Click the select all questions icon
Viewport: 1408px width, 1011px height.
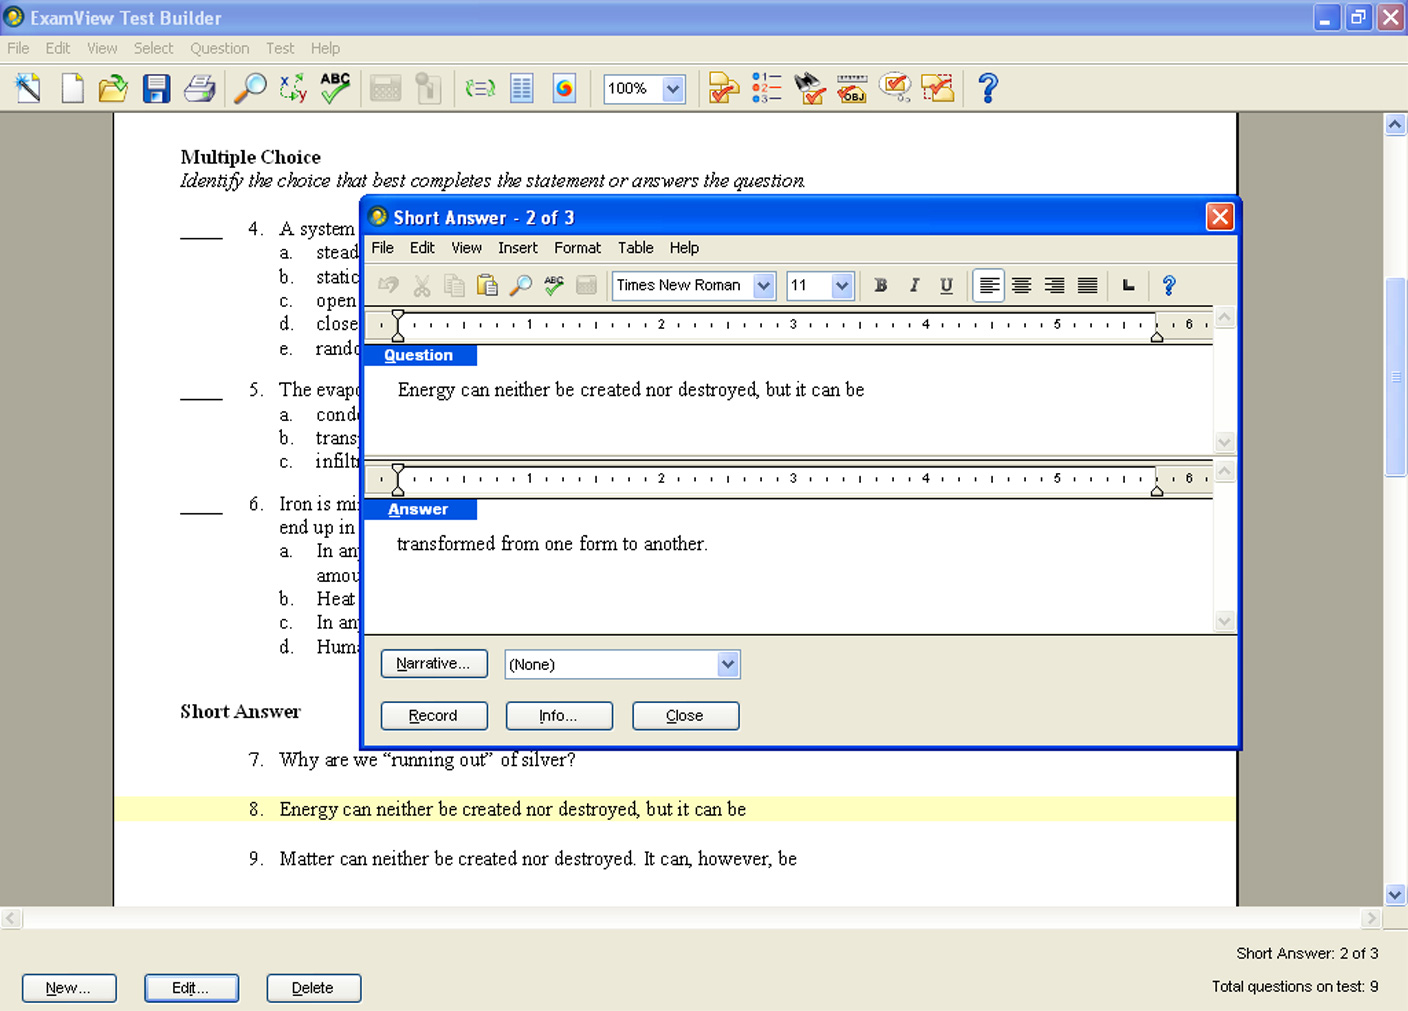[937, 88]
